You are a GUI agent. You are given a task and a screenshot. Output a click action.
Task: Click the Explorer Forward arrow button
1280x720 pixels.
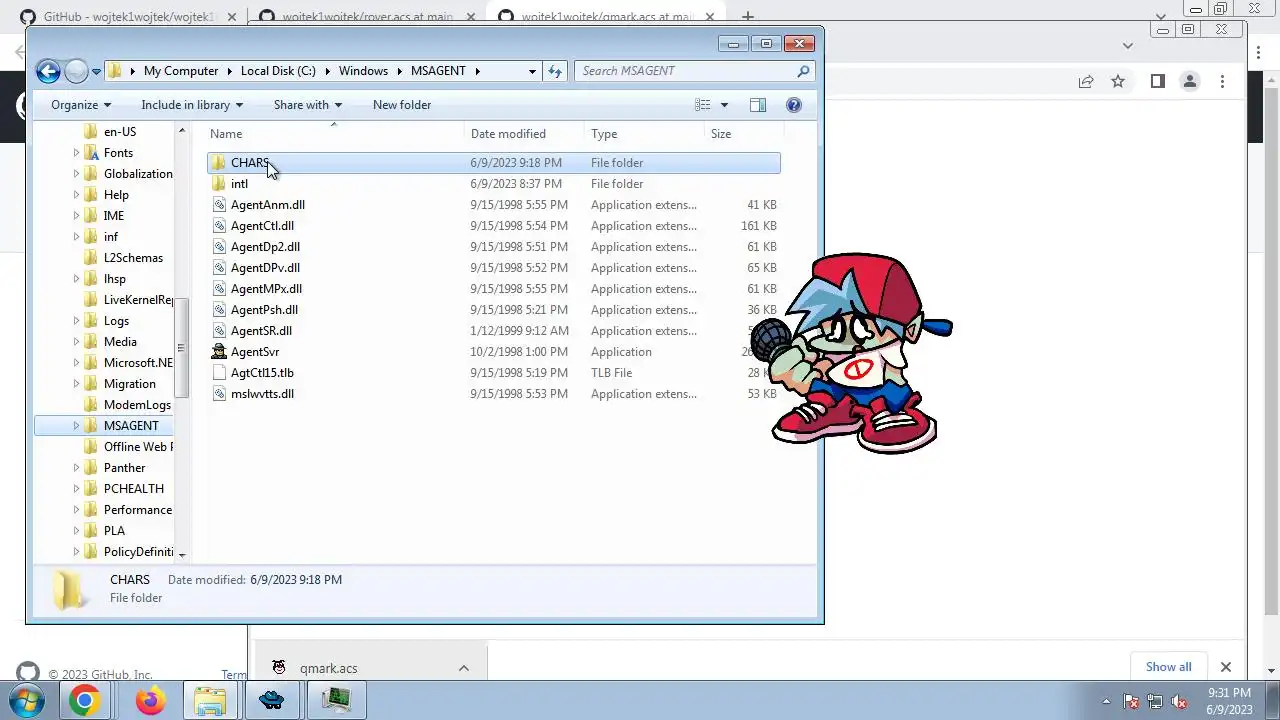tap(76, 71)
